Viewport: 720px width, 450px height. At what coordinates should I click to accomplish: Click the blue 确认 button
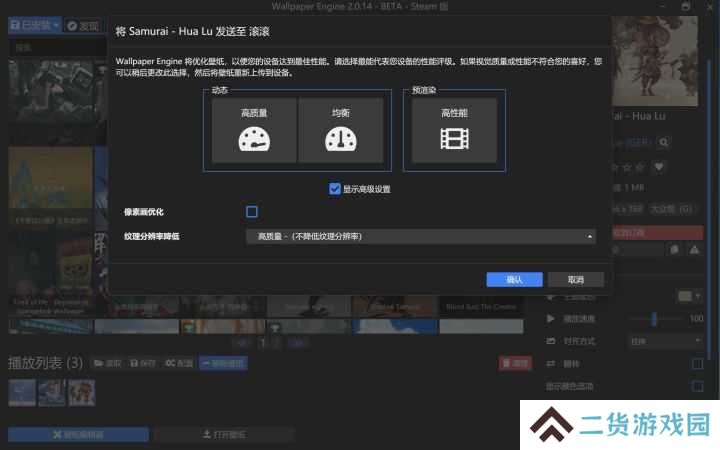(x=514, y=280)
